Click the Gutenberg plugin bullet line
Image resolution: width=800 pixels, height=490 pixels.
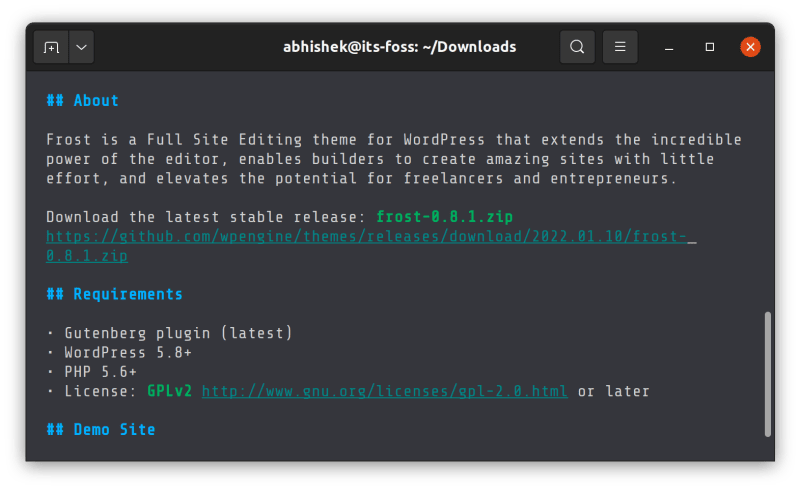(170, 333)
